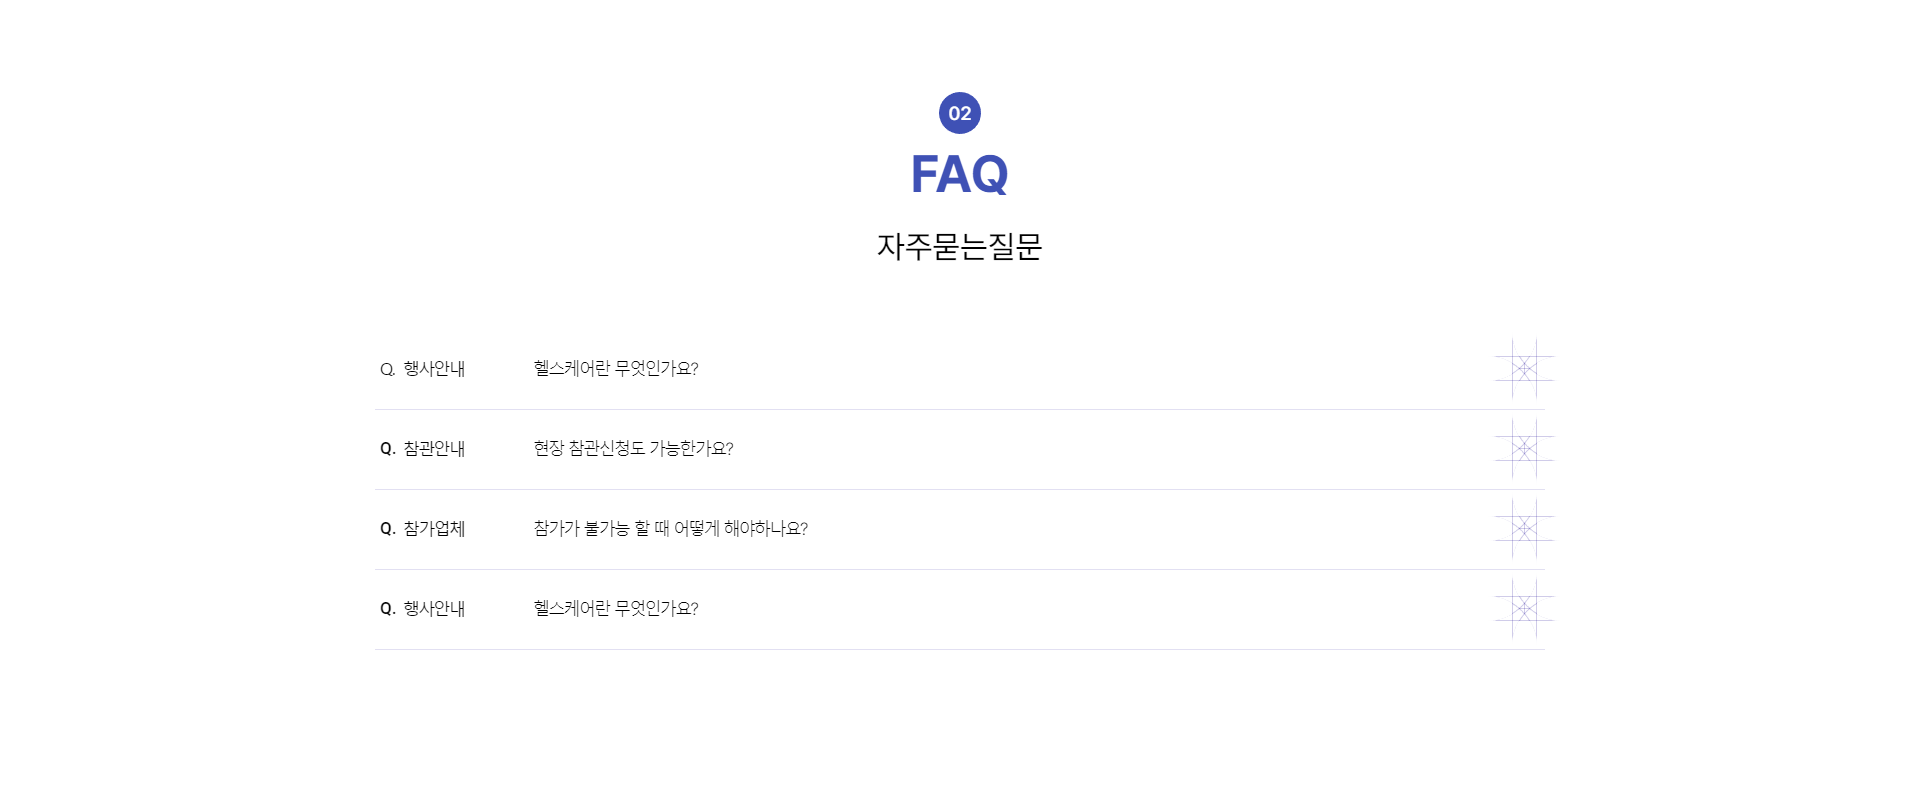Screen dimensions: 1920x792
Task: Click the Q. marker of the first 행사안내 row
Action: (x=388, y=369)
